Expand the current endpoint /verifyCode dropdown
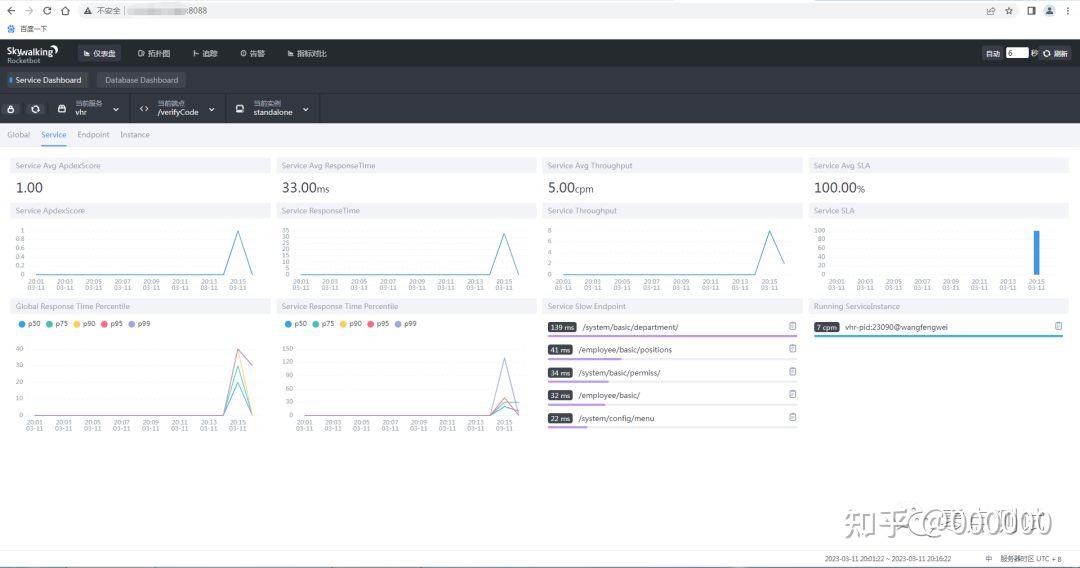This screenshot has height=568, width=1080. point(178,109)
